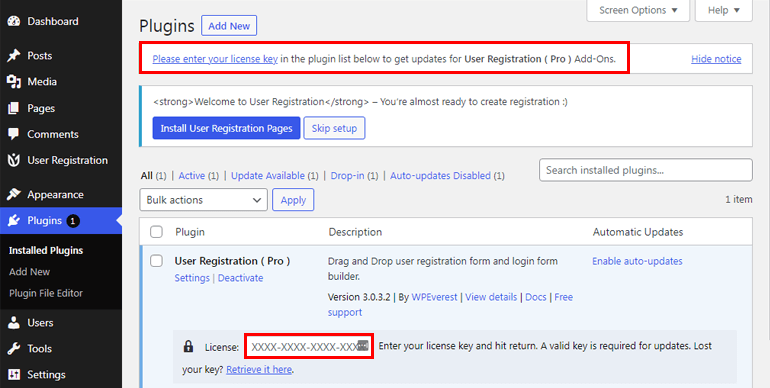Image resolution: width=770 pixels, height=388 pixels.
Task: Check the User Registration ( Pro ) checkbox
Action: [156, 261]
